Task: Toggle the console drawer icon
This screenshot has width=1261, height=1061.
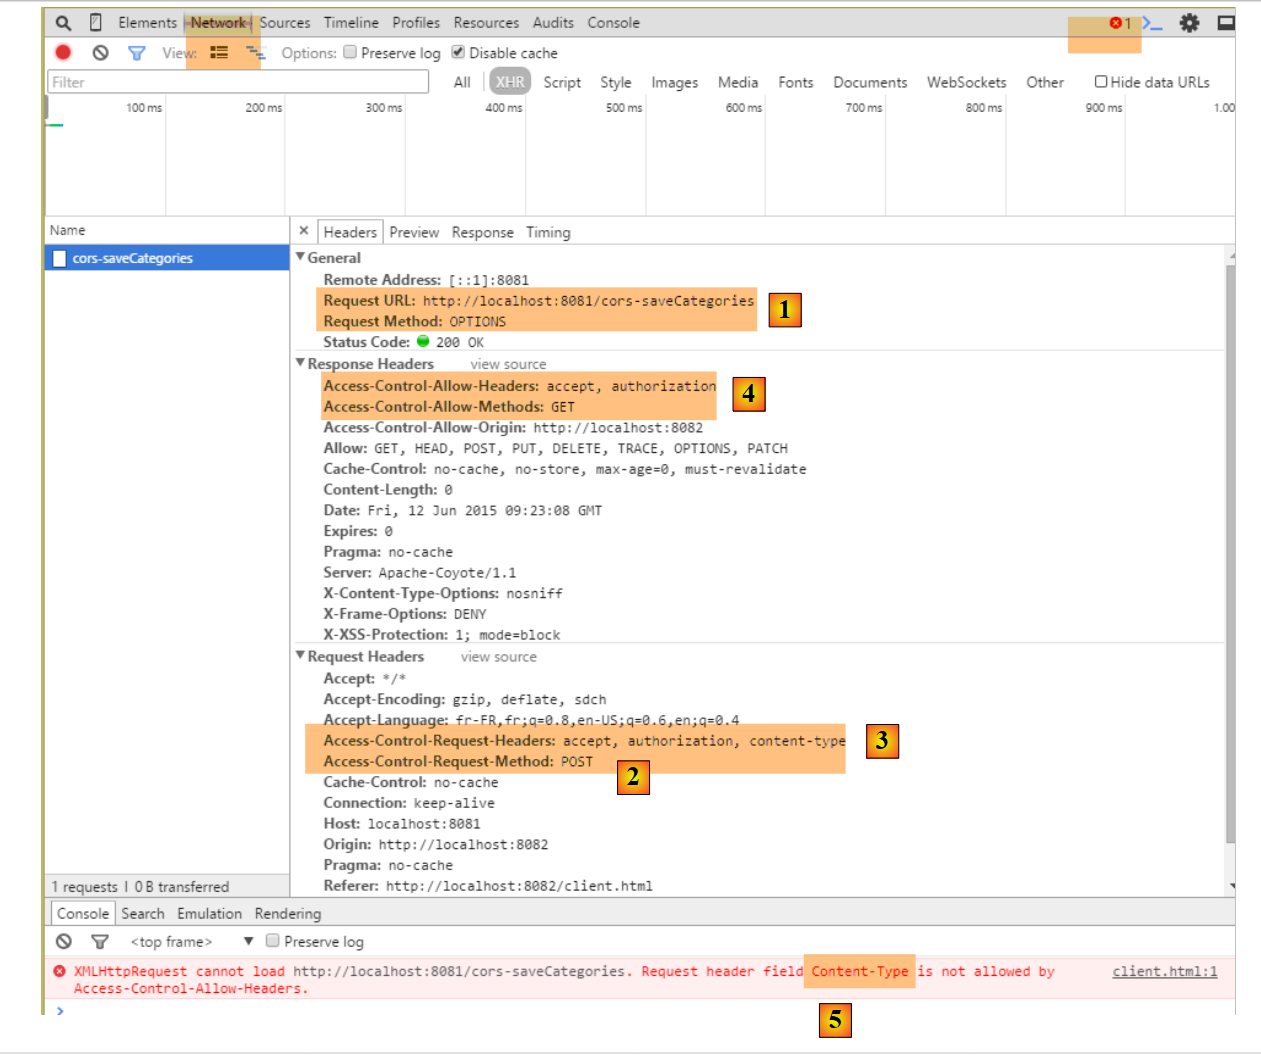Action: click(1152, 23)
